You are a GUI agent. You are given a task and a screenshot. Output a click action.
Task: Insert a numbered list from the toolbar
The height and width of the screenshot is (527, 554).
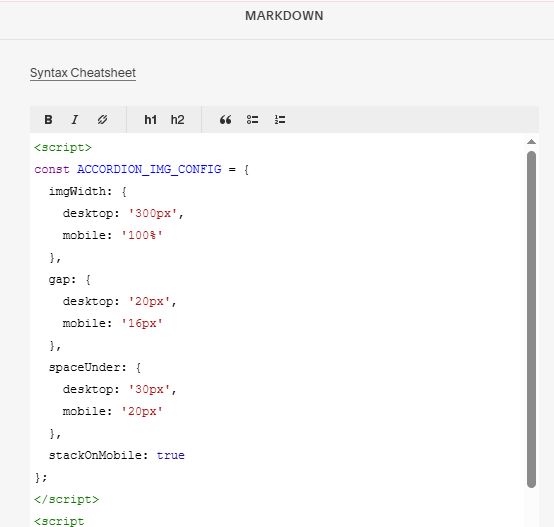click(x=280, y=120)
